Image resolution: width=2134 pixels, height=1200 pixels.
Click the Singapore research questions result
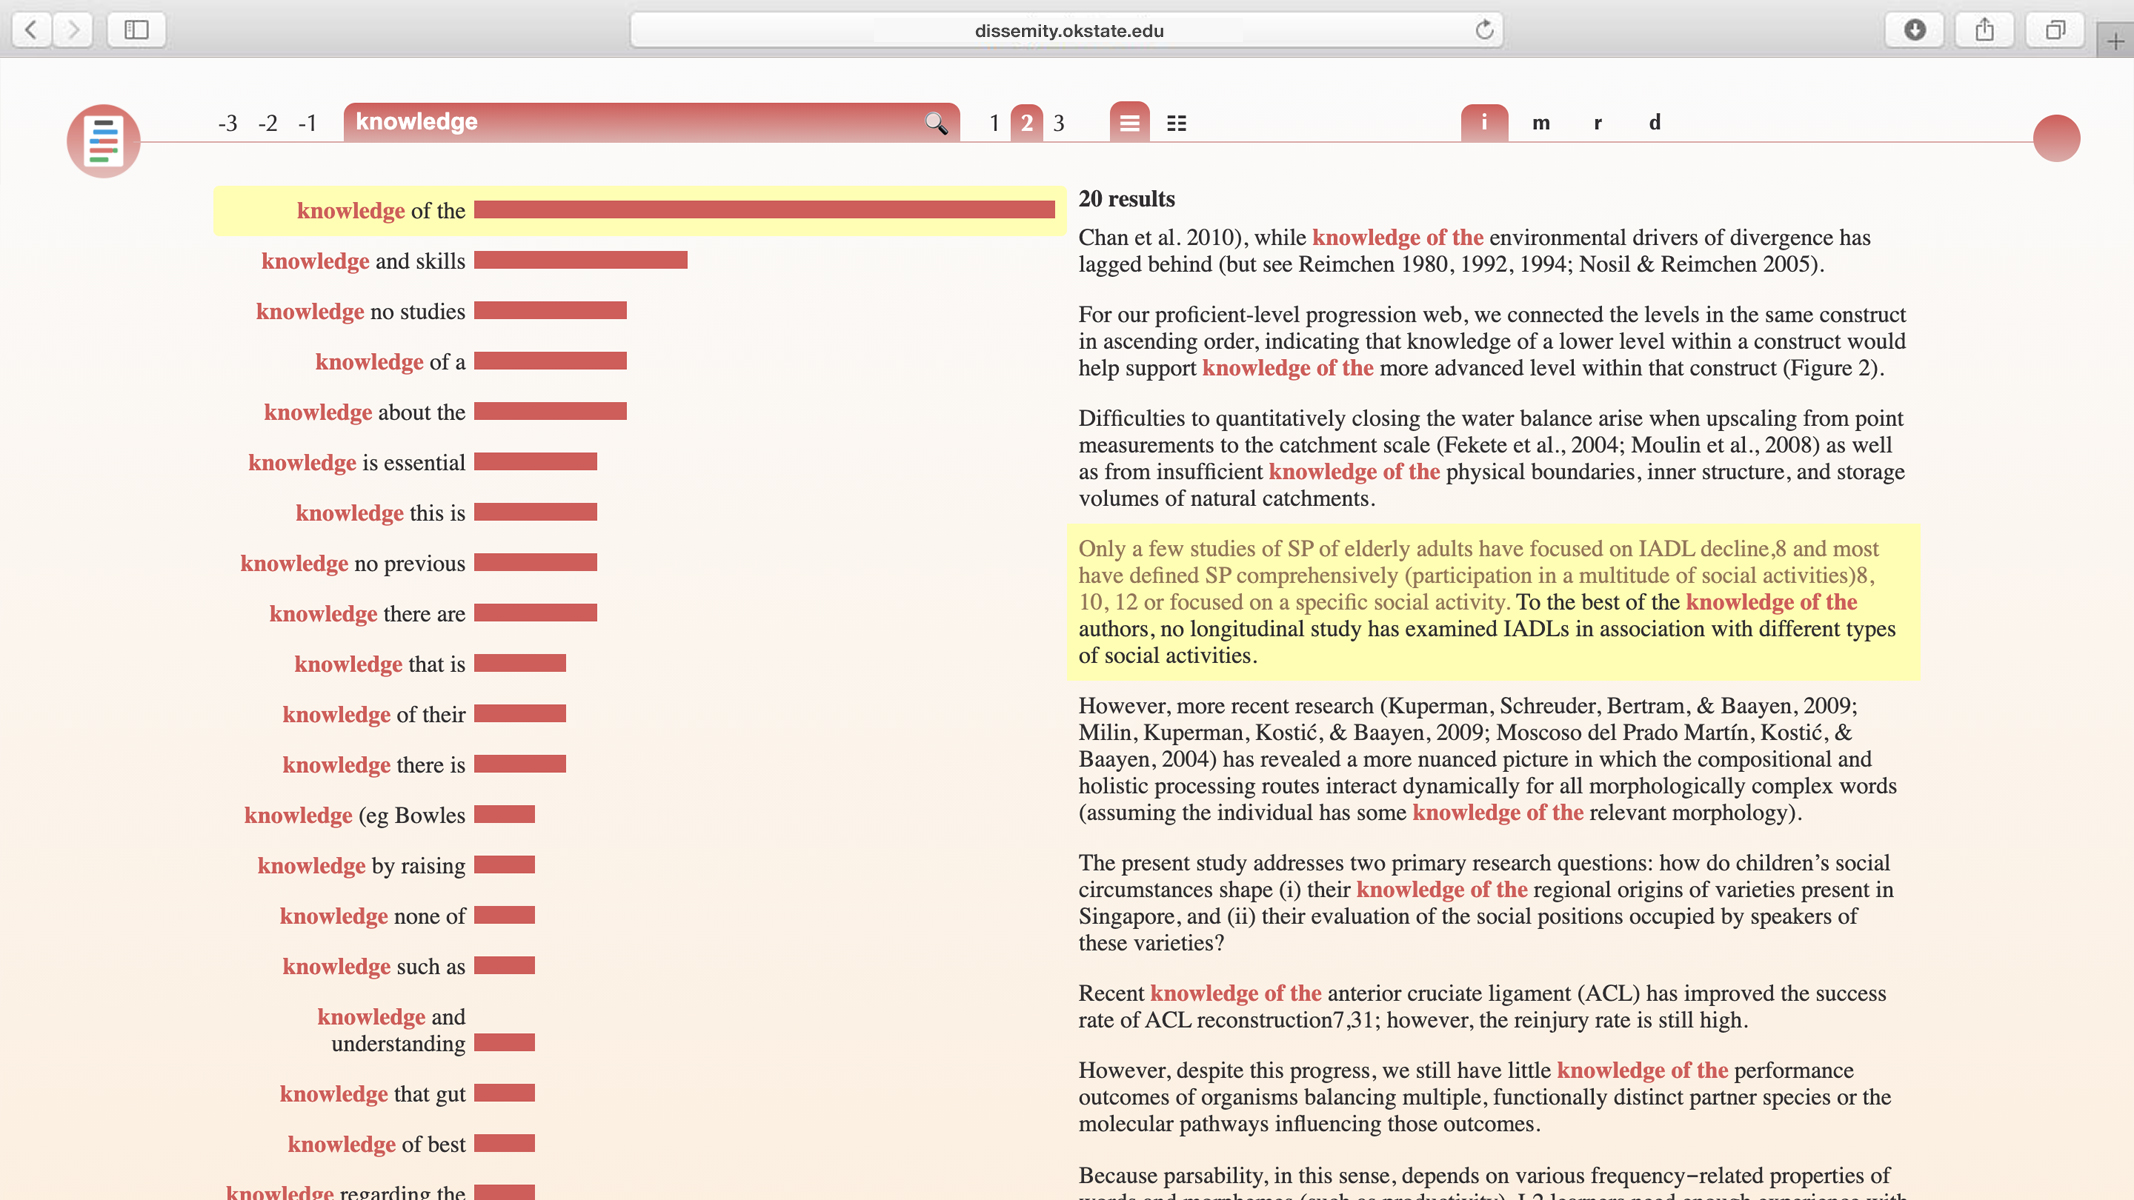1486,903
